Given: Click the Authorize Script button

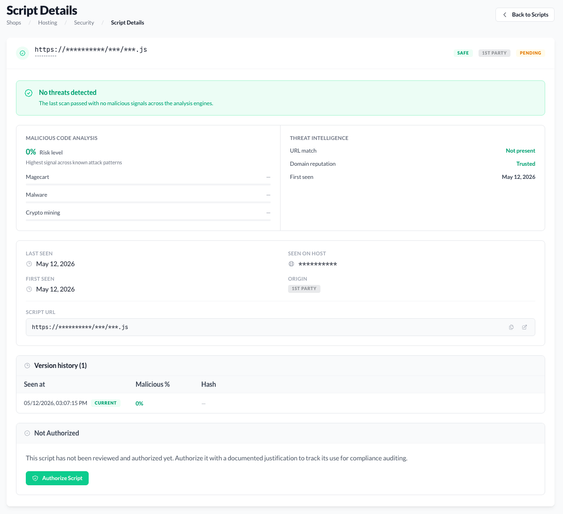Looking at the screenshot, I should [x=57, y=478].
